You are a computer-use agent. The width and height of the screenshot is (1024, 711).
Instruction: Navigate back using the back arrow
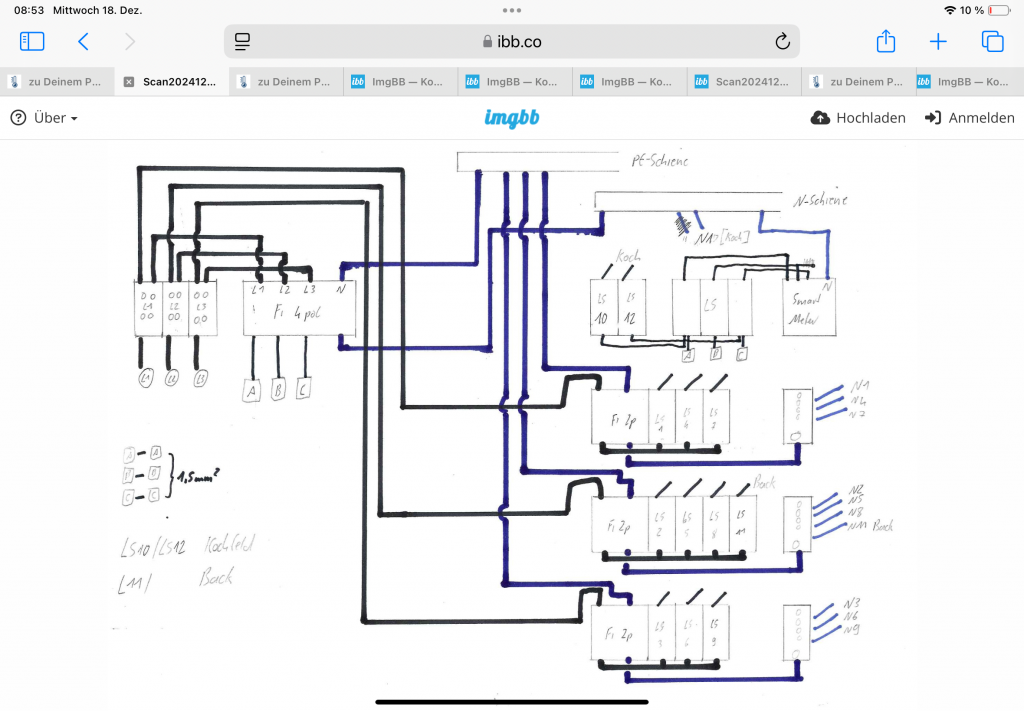coord(83,41)
